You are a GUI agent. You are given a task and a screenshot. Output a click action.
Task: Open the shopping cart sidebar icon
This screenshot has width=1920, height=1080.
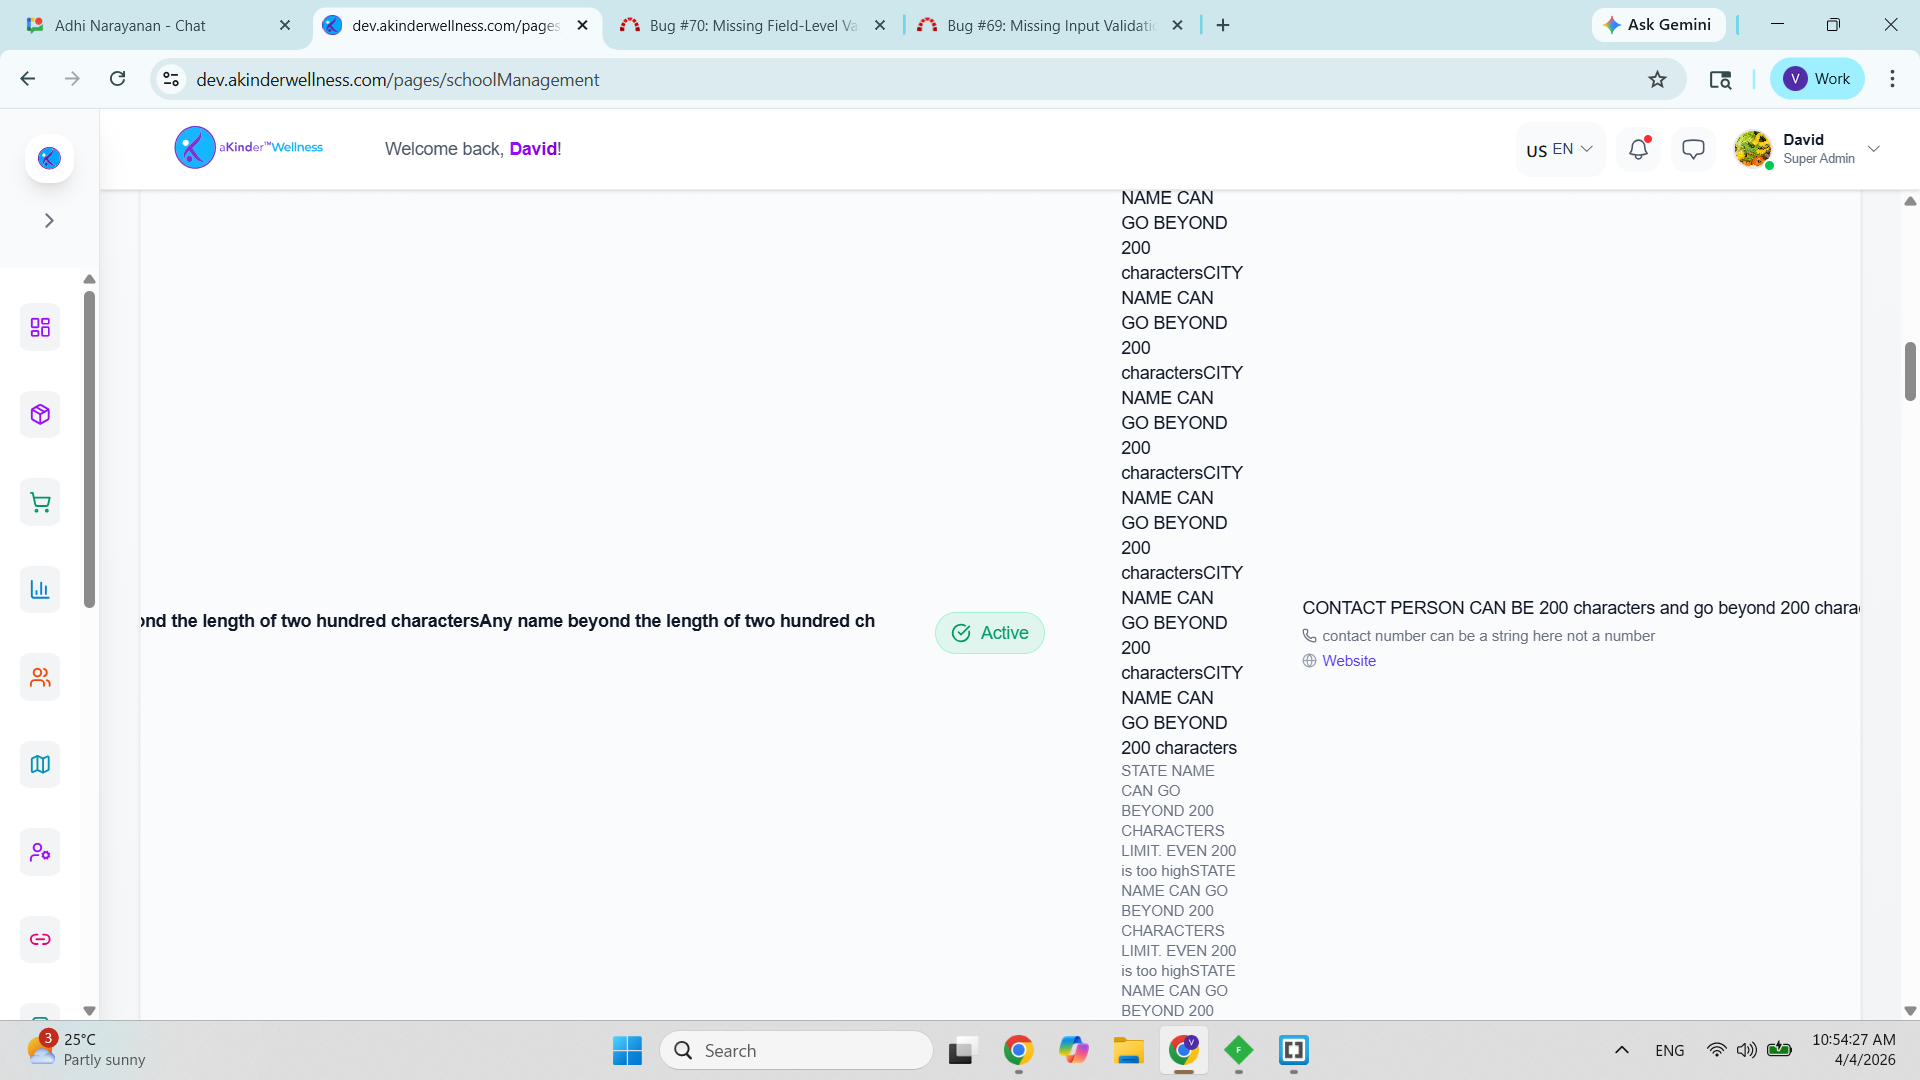click(40, 503)
